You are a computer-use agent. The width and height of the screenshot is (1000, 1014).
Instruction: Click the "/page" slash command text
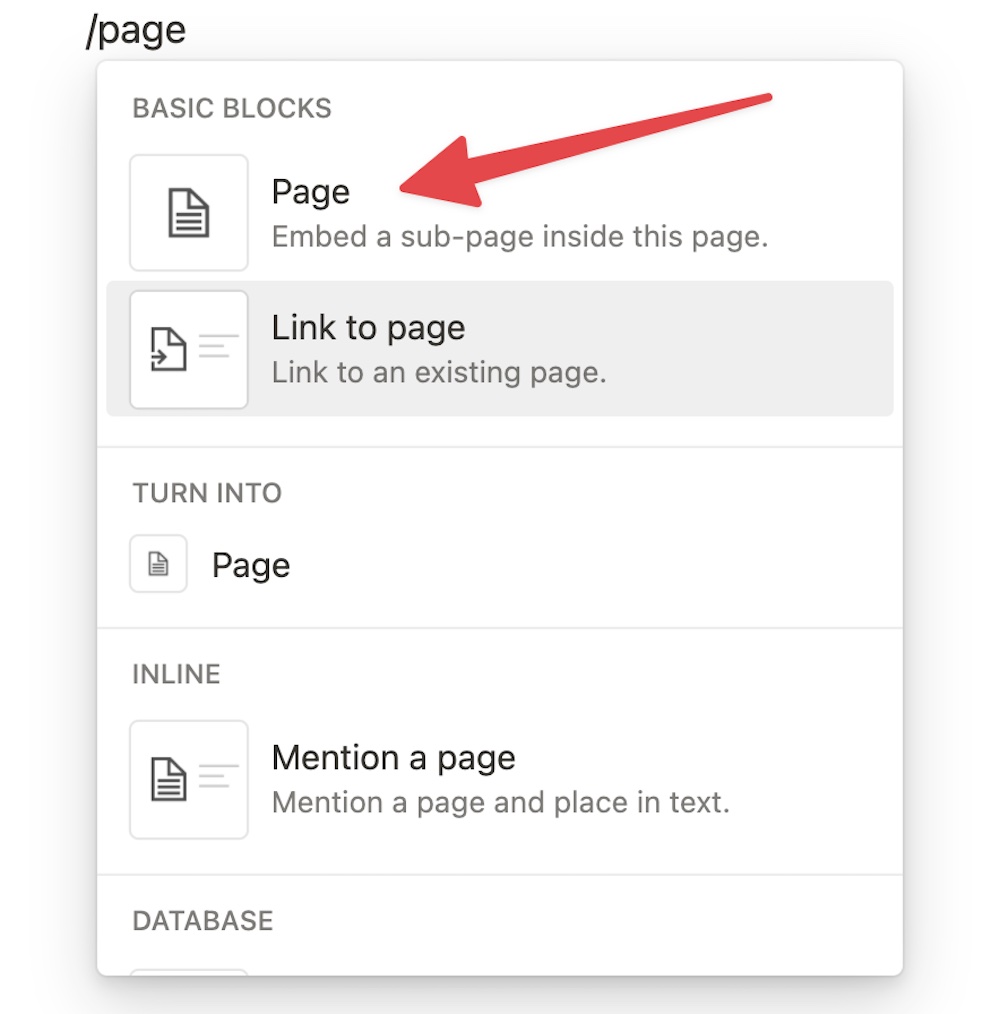tap(136, 31)
